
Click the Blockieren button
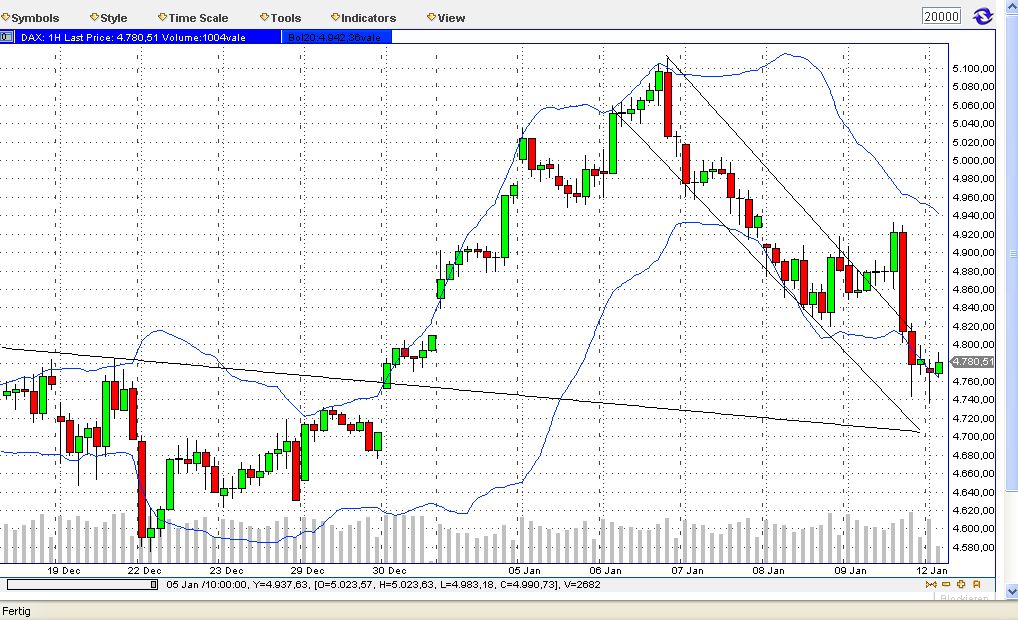(965, 597)
